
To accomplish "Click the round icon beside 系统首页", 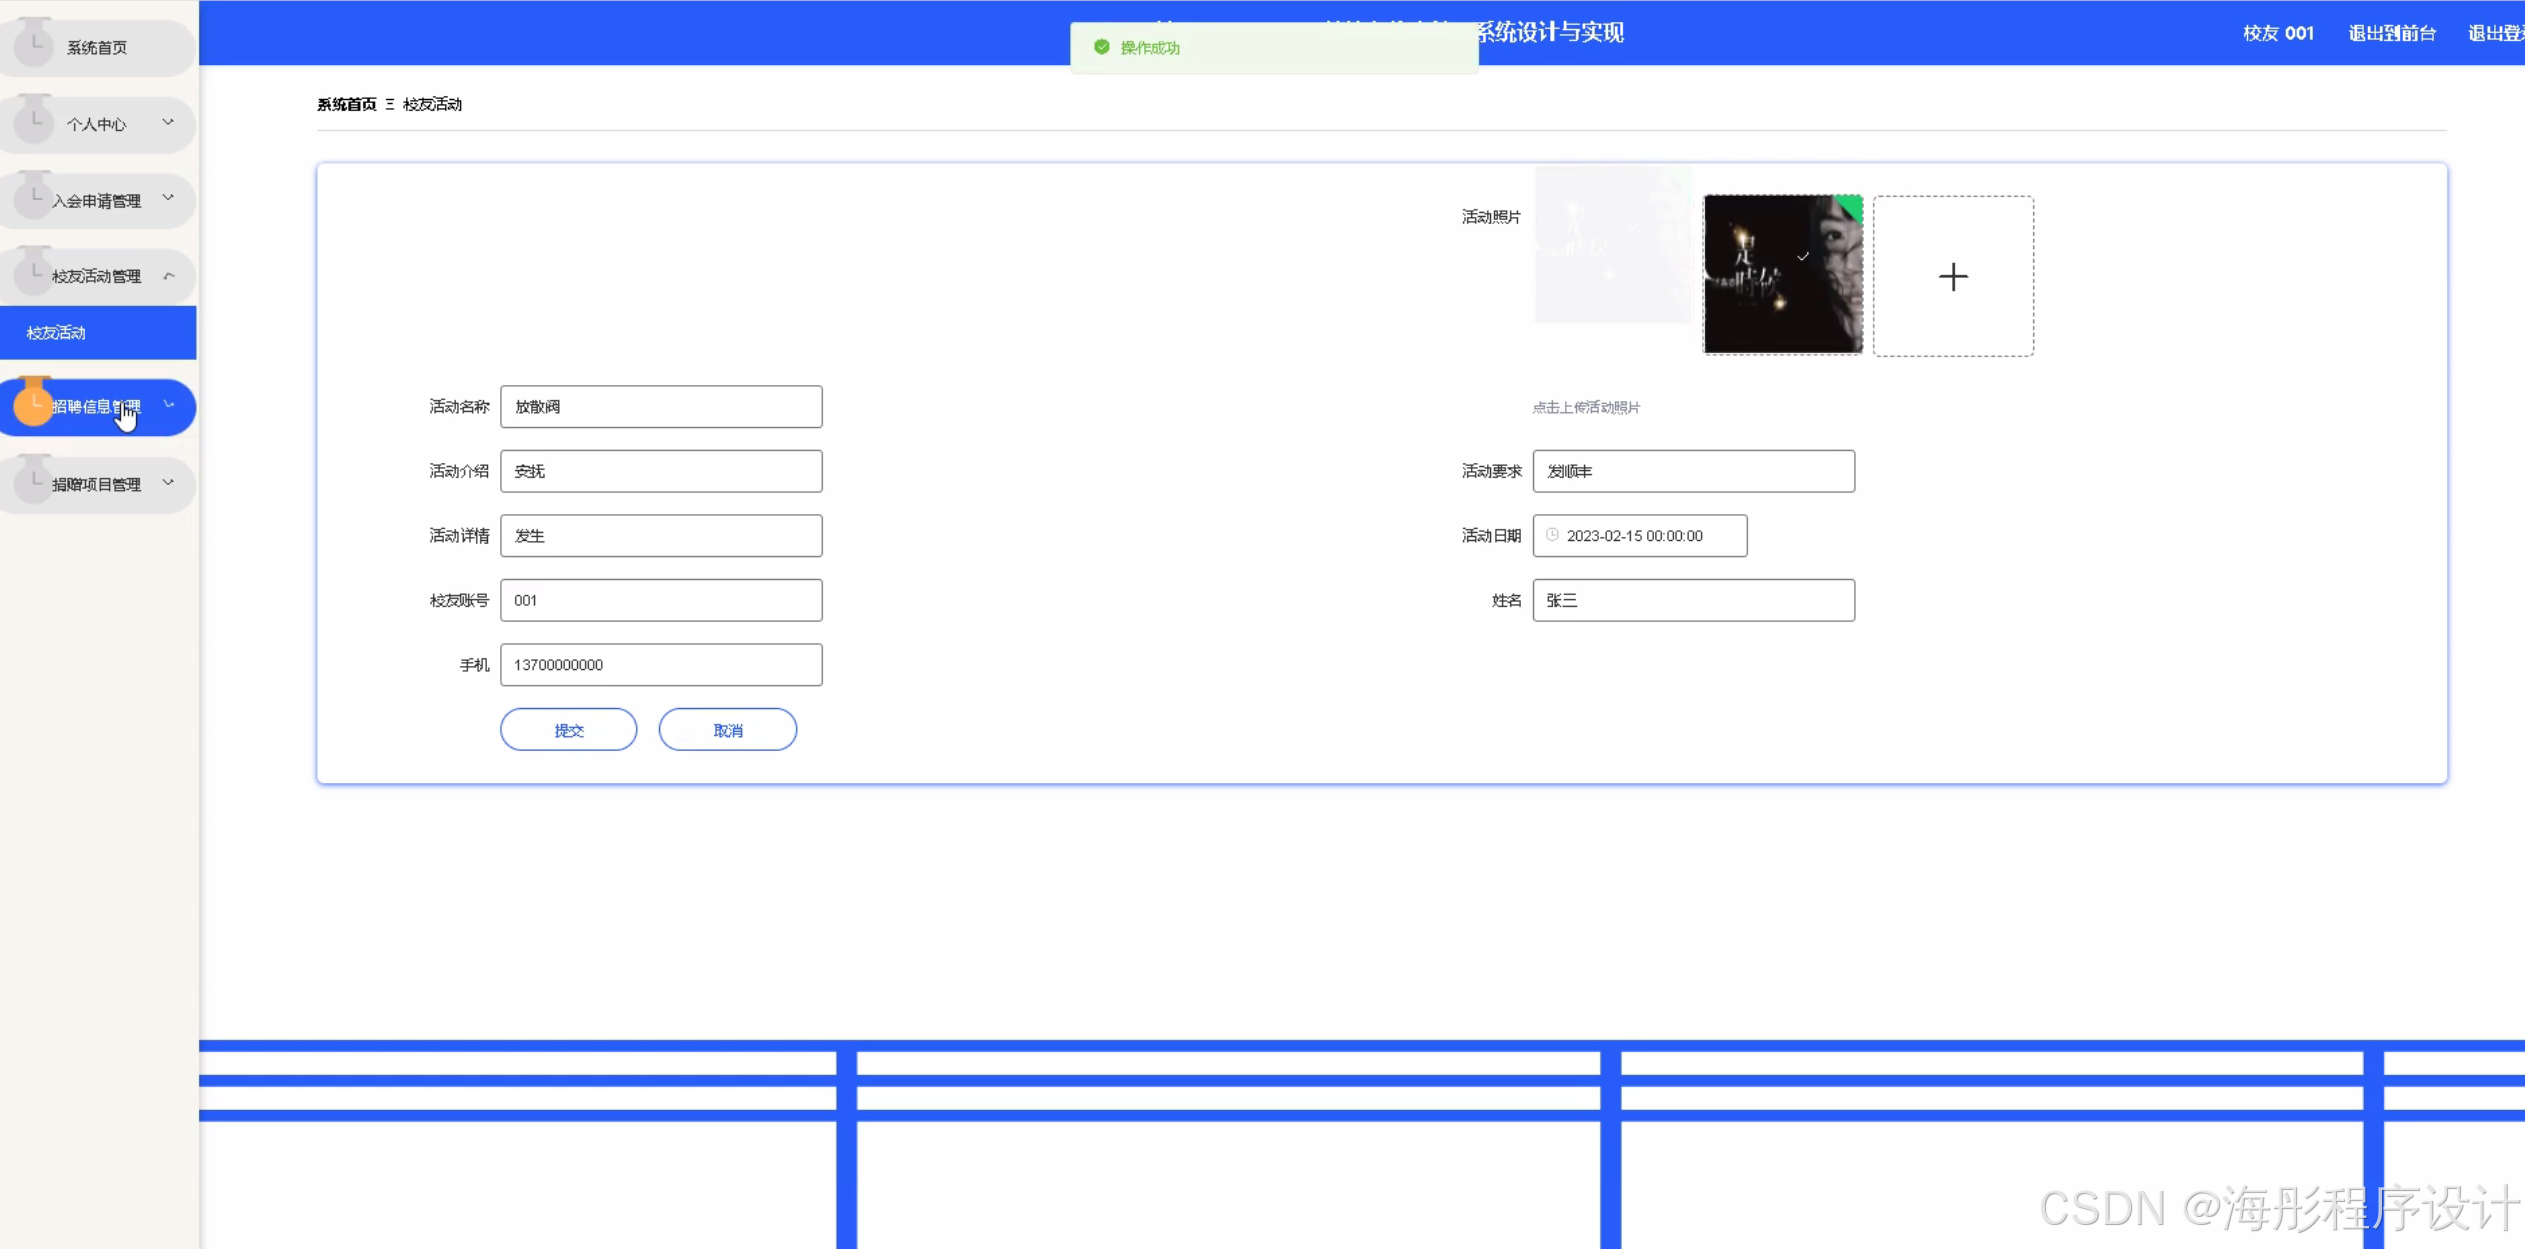I will (x=33, y=45).
